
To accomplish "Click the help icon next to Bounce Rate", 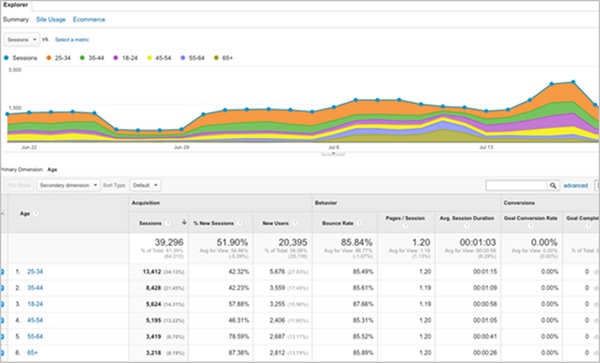I will [360, 223].
